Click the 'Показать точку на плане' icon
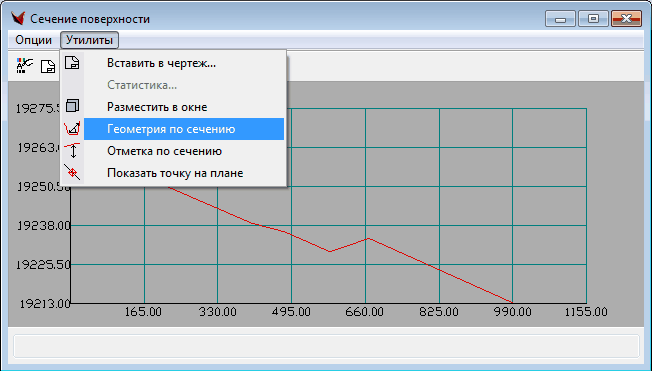 (72, 172)
